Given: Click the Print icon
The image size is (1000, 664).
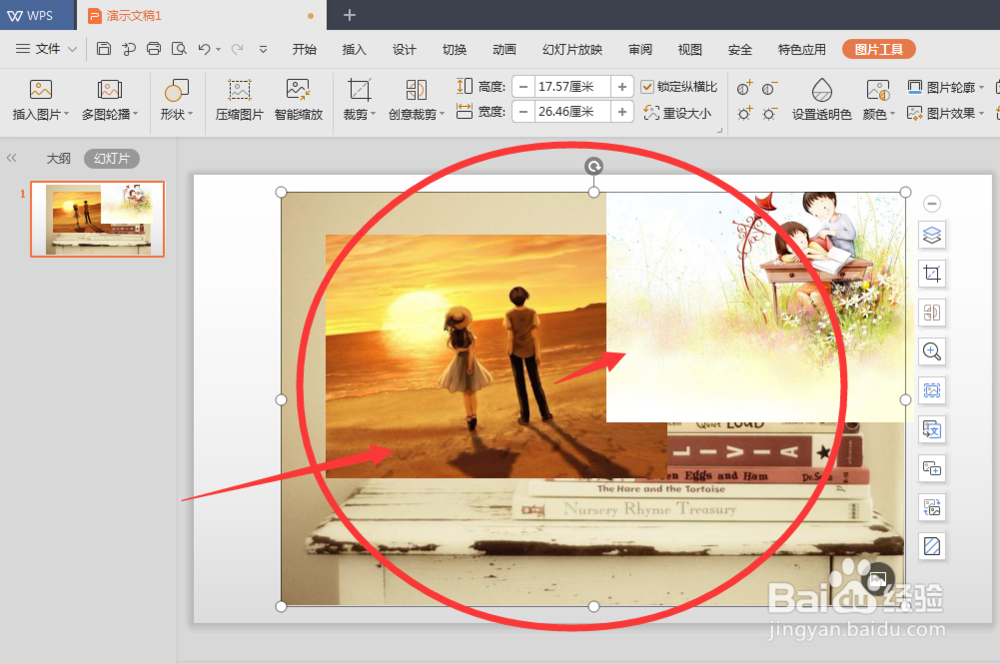Looking at the screenshot, I should click(154, 49).
